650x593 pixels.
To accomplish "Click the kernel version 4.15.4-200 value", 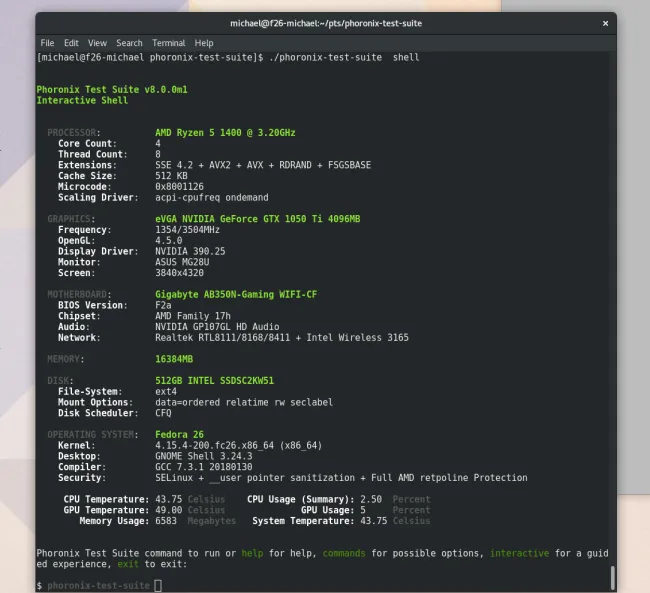I will pos(238,445).
